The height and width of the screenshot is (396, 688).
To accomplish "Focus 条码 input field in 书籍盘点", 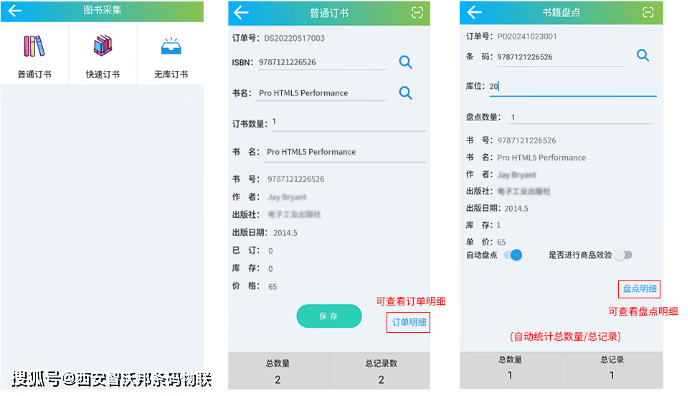I will tap(560, 57).
